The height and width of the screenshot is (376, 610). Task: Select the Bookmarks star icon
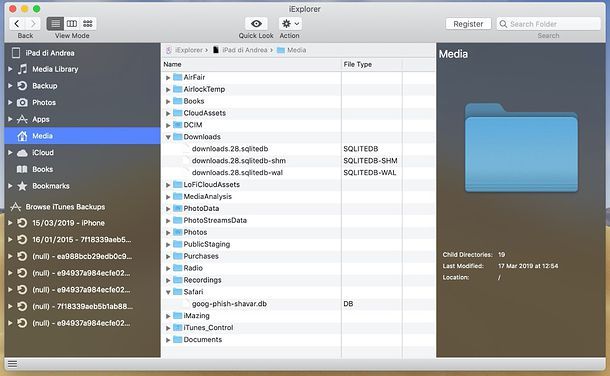pyautogui.click(x=23, y=186)
